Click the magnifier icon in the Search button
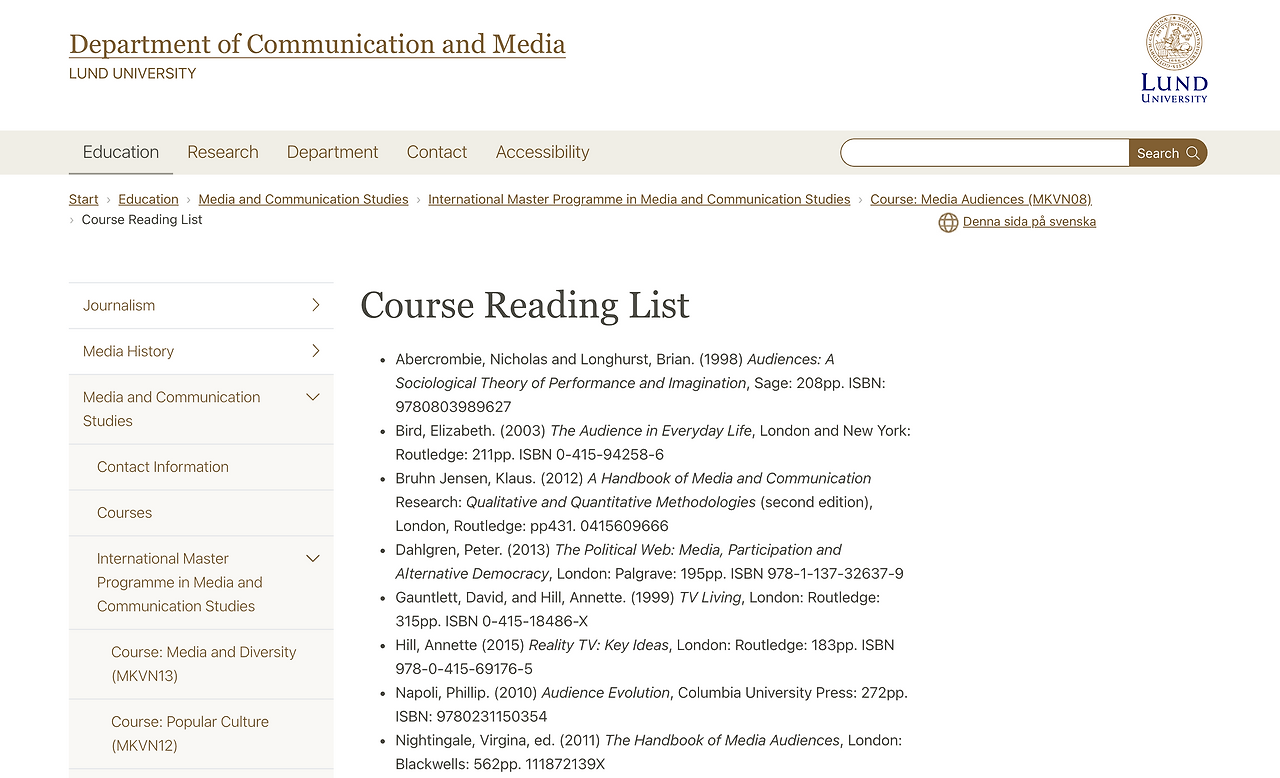Viewport: 1280px width, 778px height. click(1193, 153)
